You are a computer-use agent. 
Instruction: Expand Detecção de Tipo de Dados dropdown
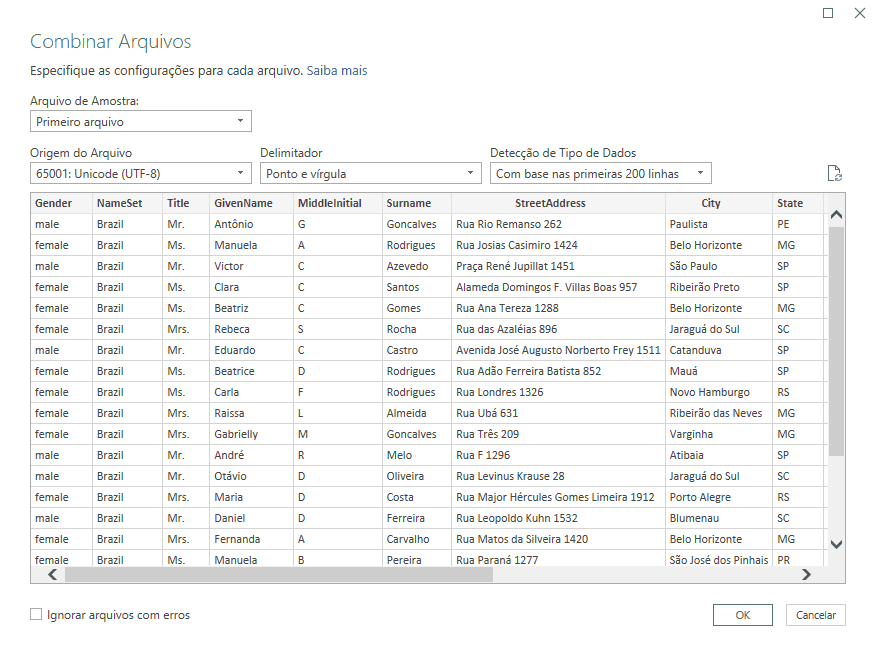click(601, 173)
